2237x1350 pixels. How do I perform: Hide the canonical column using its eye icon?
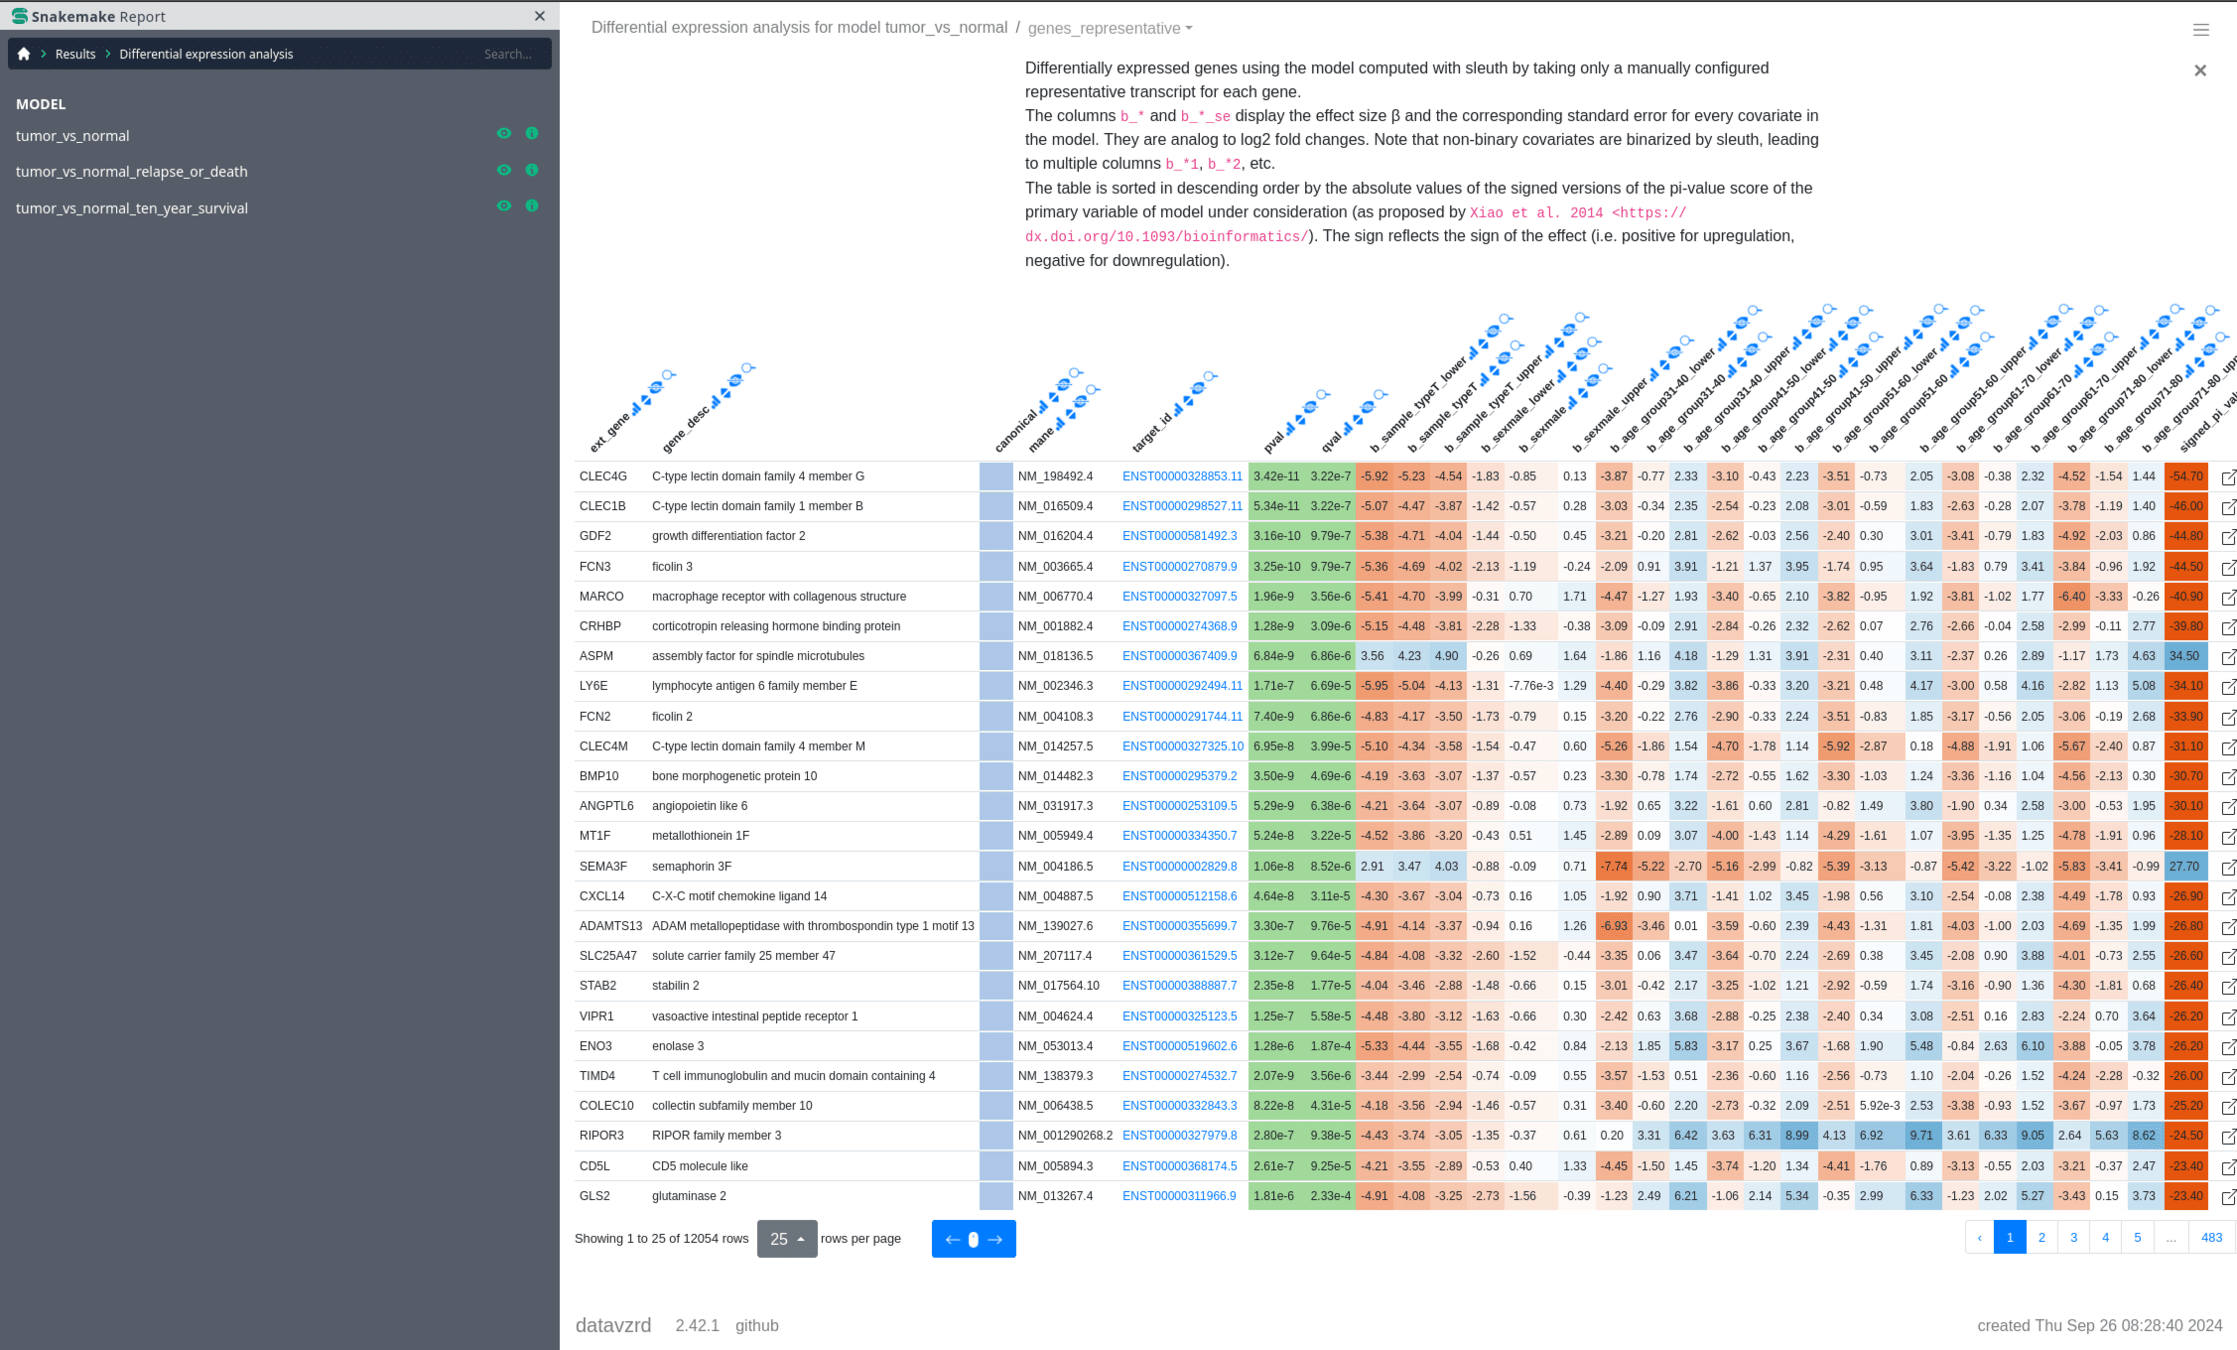[1064, 385]
